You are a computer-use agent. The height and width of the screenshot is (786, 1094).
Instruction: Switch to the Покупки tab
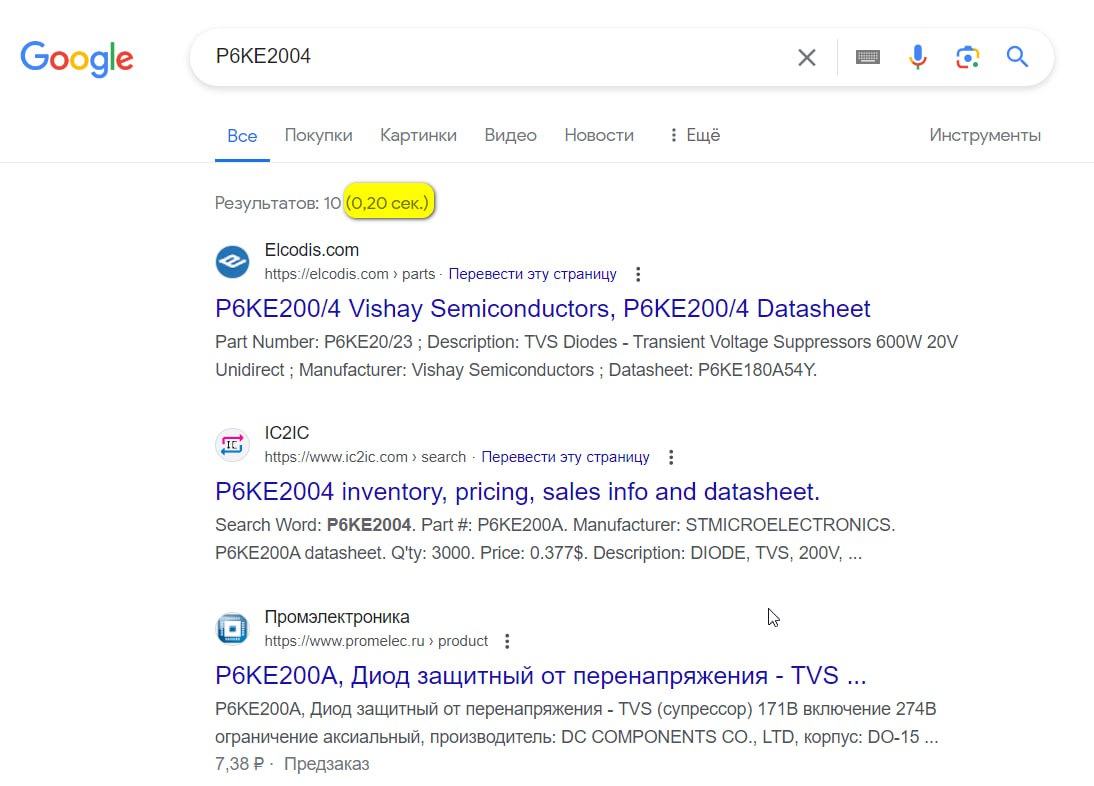pyautogui.click(x=318, y=135)
